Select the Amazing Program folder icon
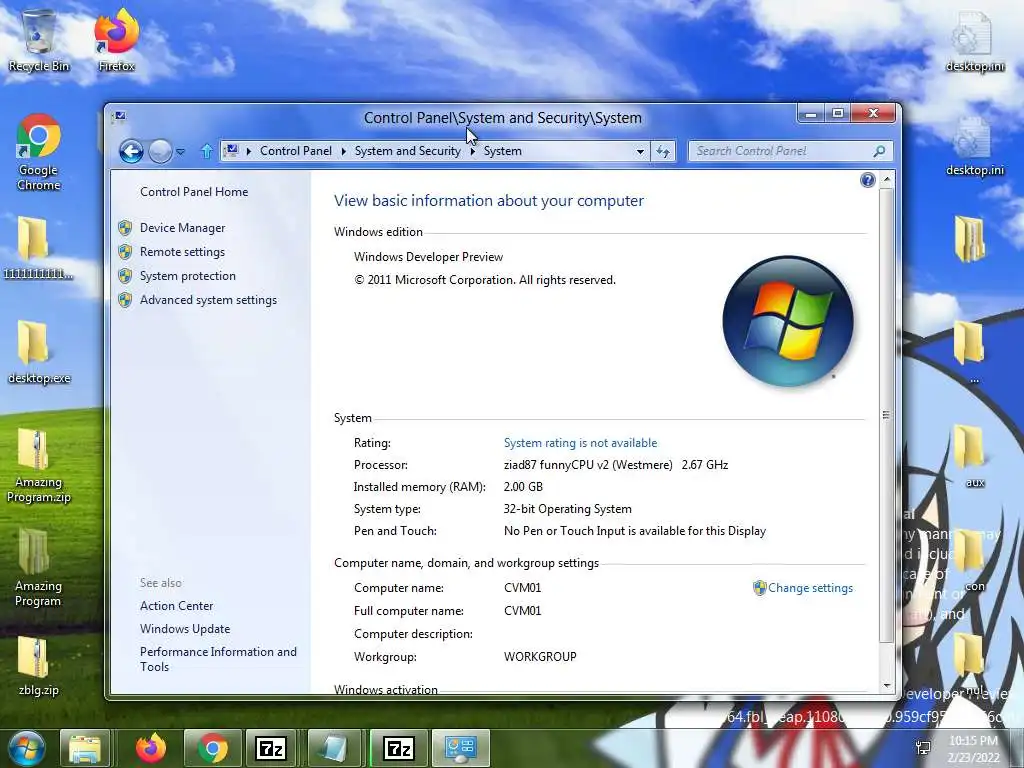 [x=39, y=568]
